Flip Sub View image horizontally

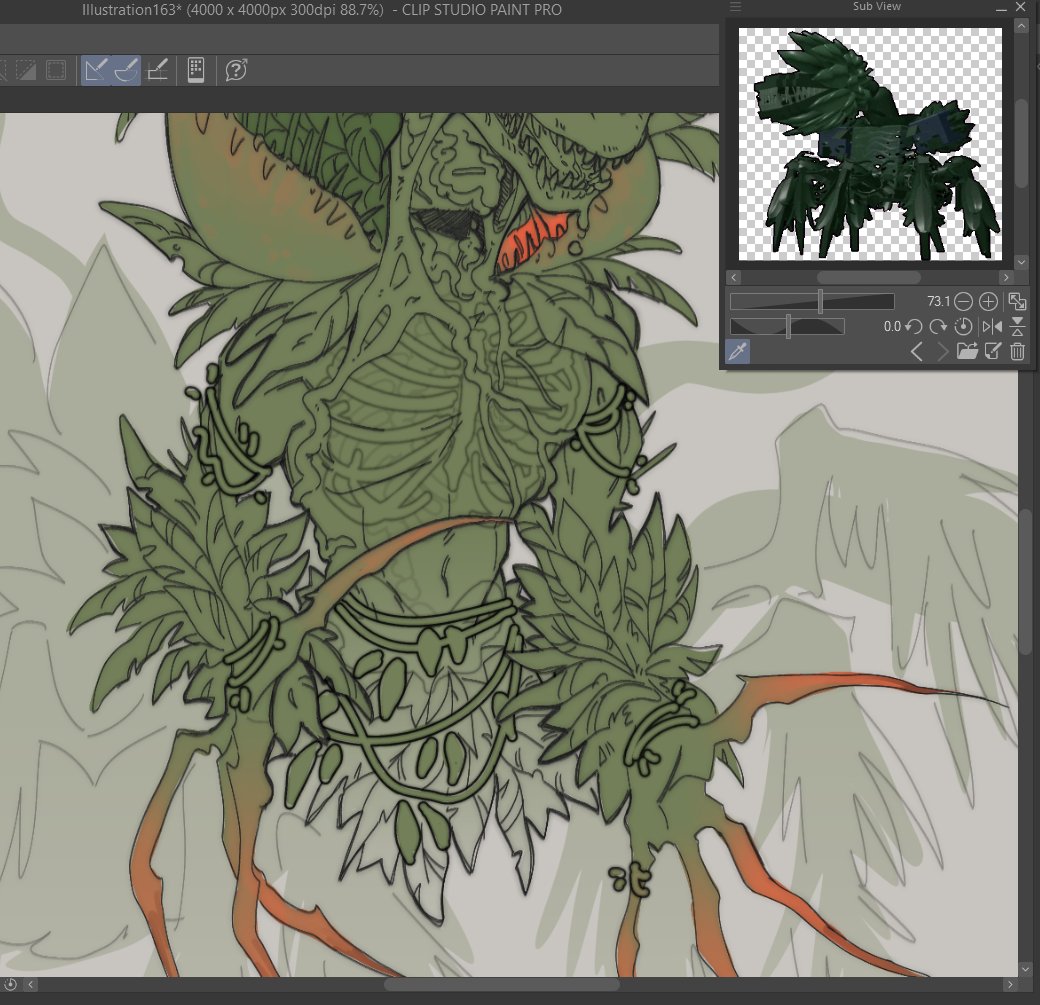click(x=992, y=326)
